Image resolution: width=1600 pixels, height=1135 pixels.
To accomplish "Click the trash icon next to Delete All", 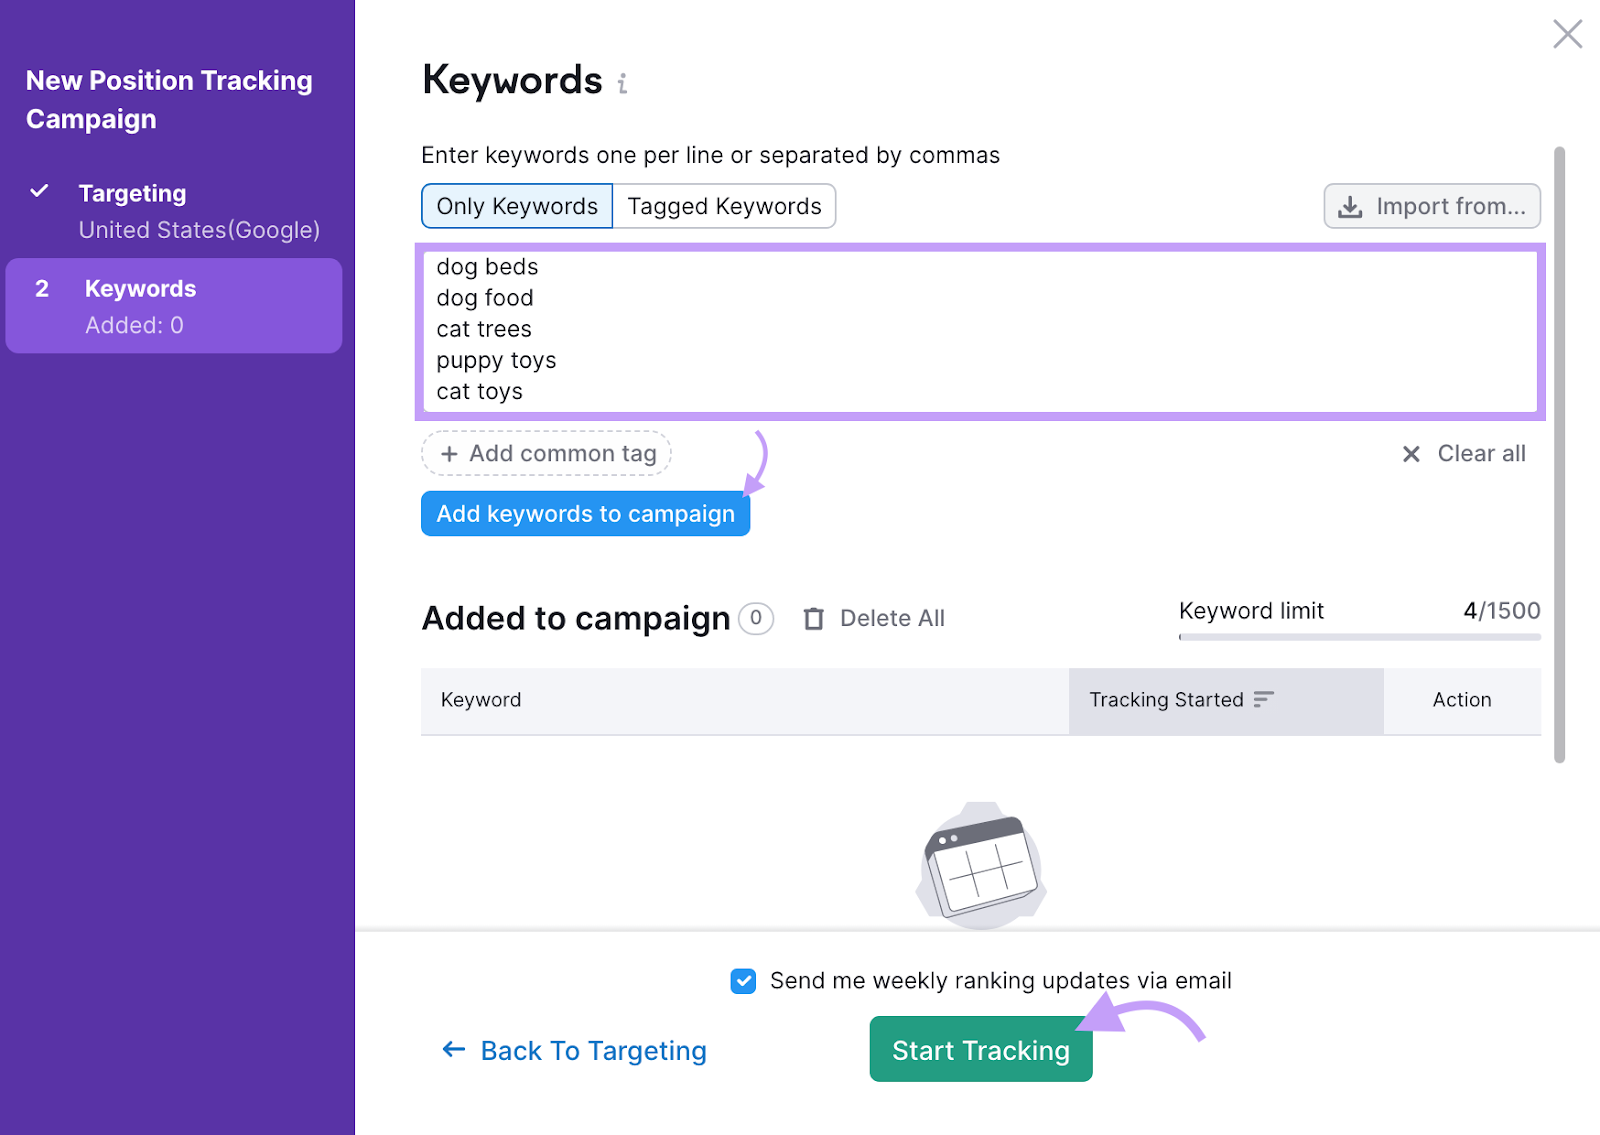I will (814, 618).
